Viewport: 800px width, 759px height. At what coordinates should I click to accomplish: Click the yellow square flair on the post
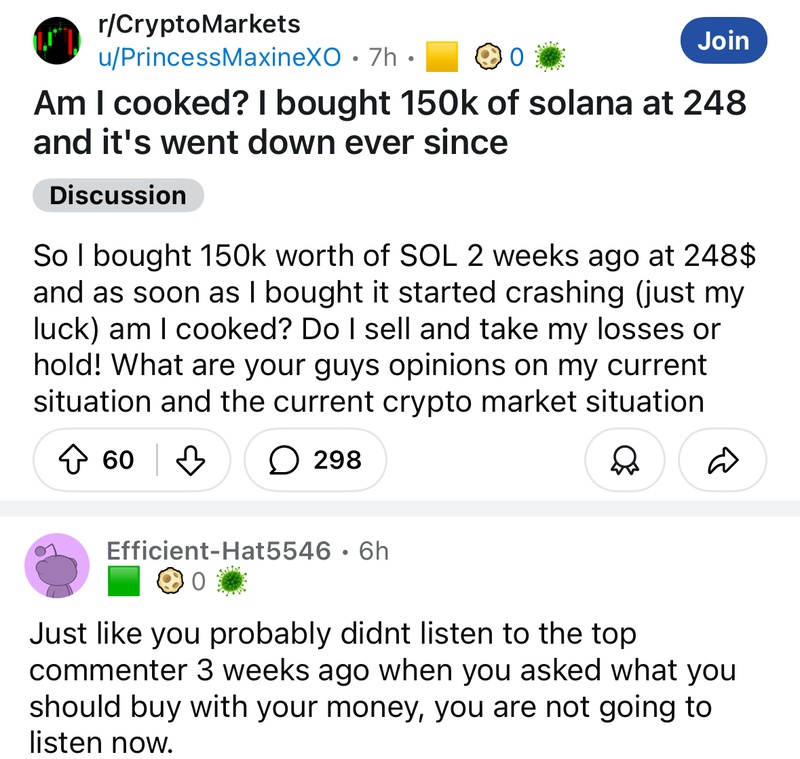[442, 57]
